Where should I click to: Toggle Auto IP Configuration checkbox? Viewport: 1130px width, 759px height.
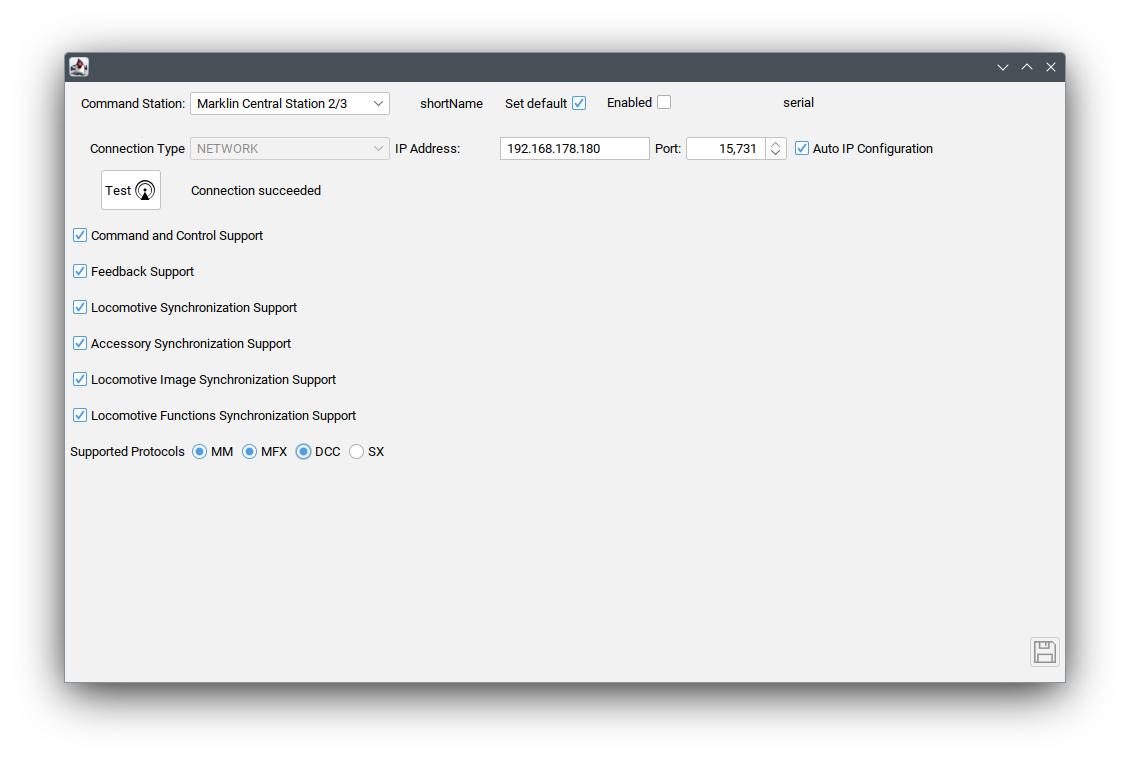click(801, 148)
